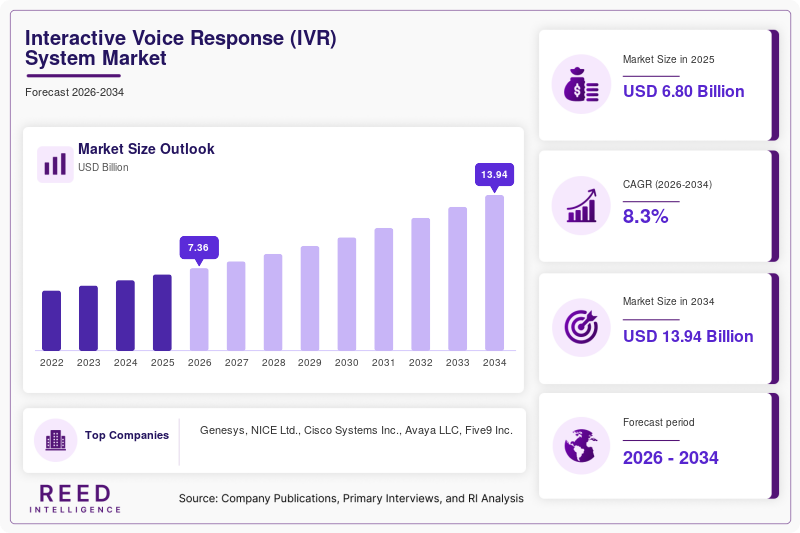
Task: Click the companies list starting with Genesys
Action: pyautogui.click(x=356, y=430)
